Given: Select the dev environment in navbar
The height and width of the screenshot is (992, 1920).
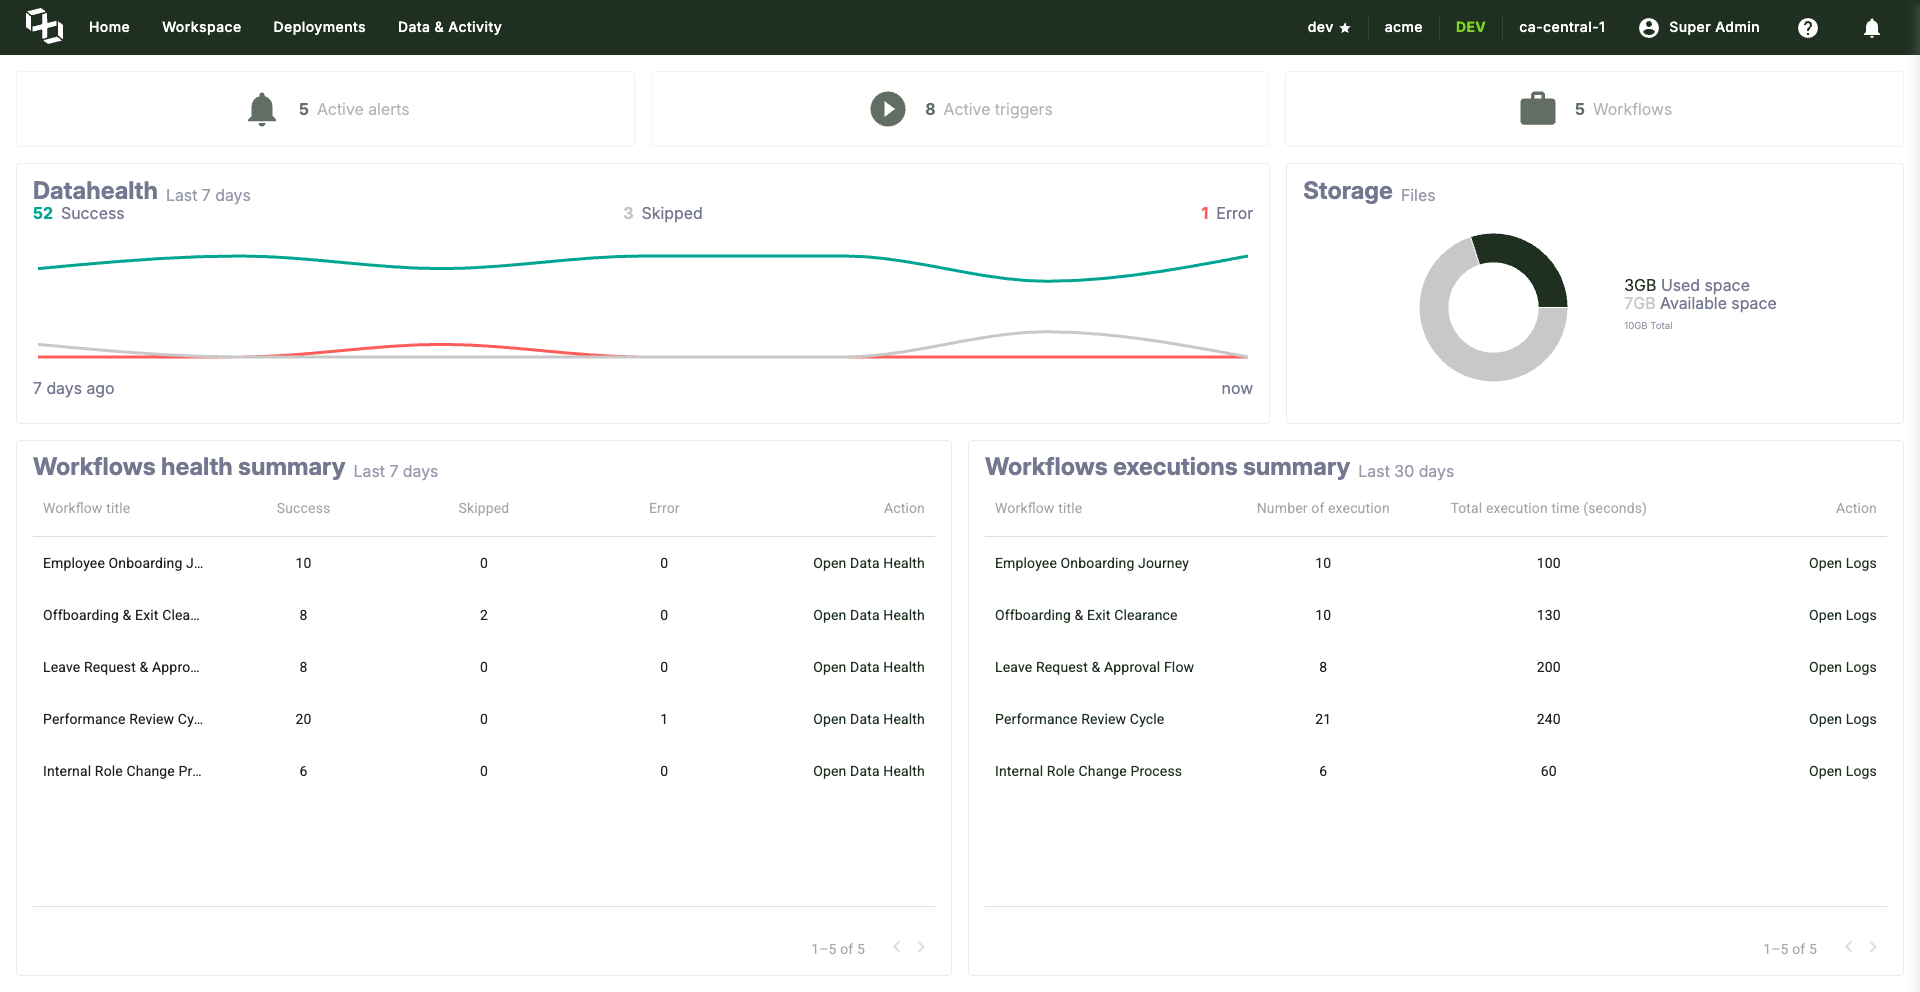Looking at the screenshot, I should coord(1320,27).
